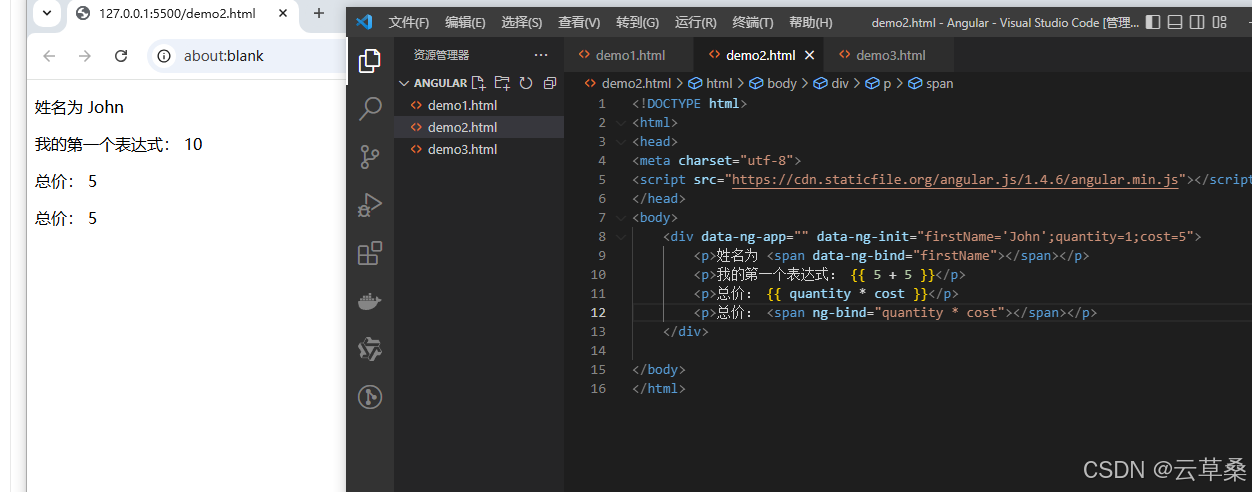Open a new browser tab

319,13
